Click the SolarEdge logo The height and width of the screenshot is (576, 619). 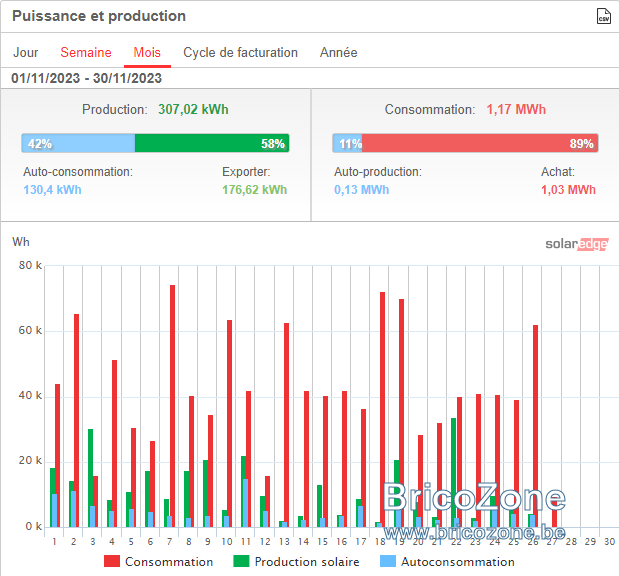[x=576, y=244]
